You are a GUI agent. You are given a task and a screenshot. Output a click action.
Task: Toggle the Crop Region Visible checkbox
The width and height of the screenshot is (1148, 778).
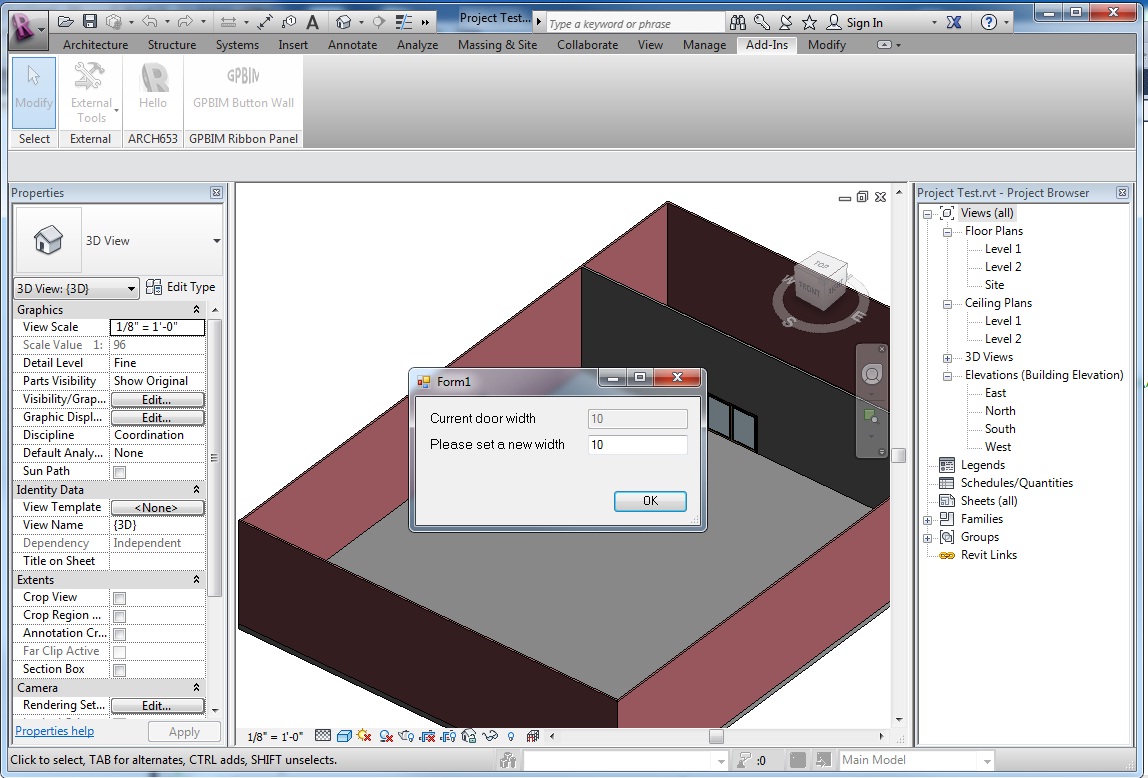119,616
